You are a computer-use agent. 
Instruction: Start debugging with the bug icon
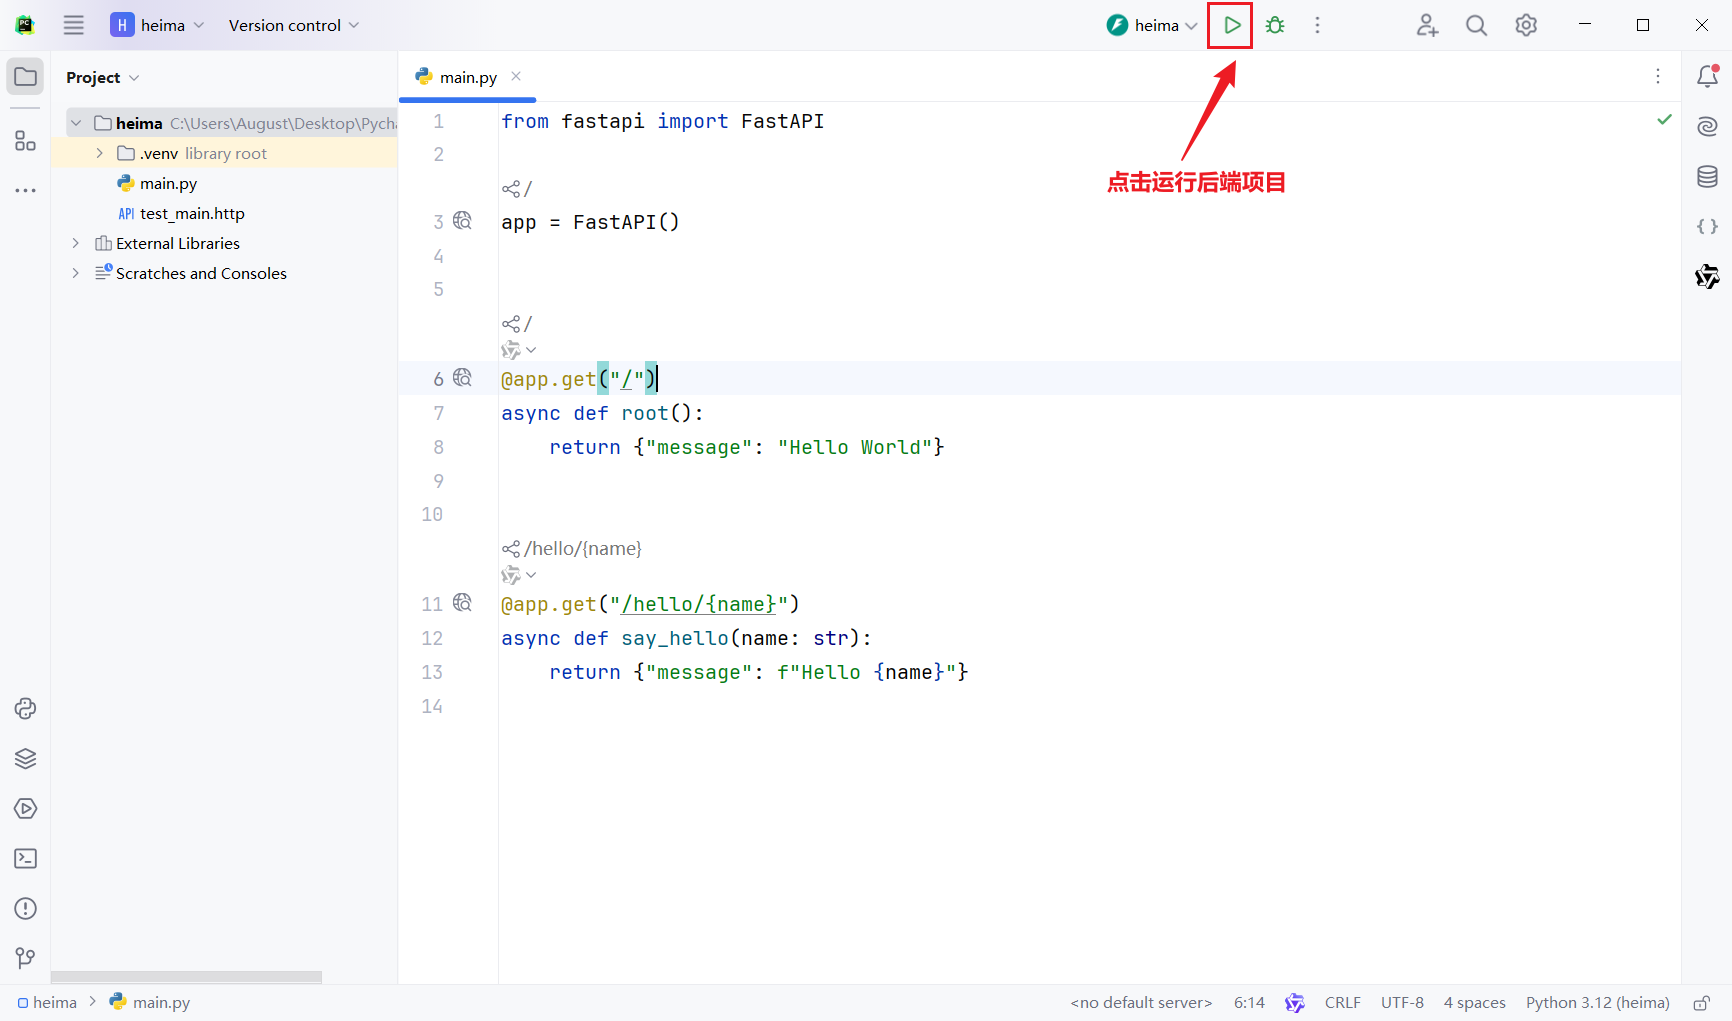point(1275,25)
